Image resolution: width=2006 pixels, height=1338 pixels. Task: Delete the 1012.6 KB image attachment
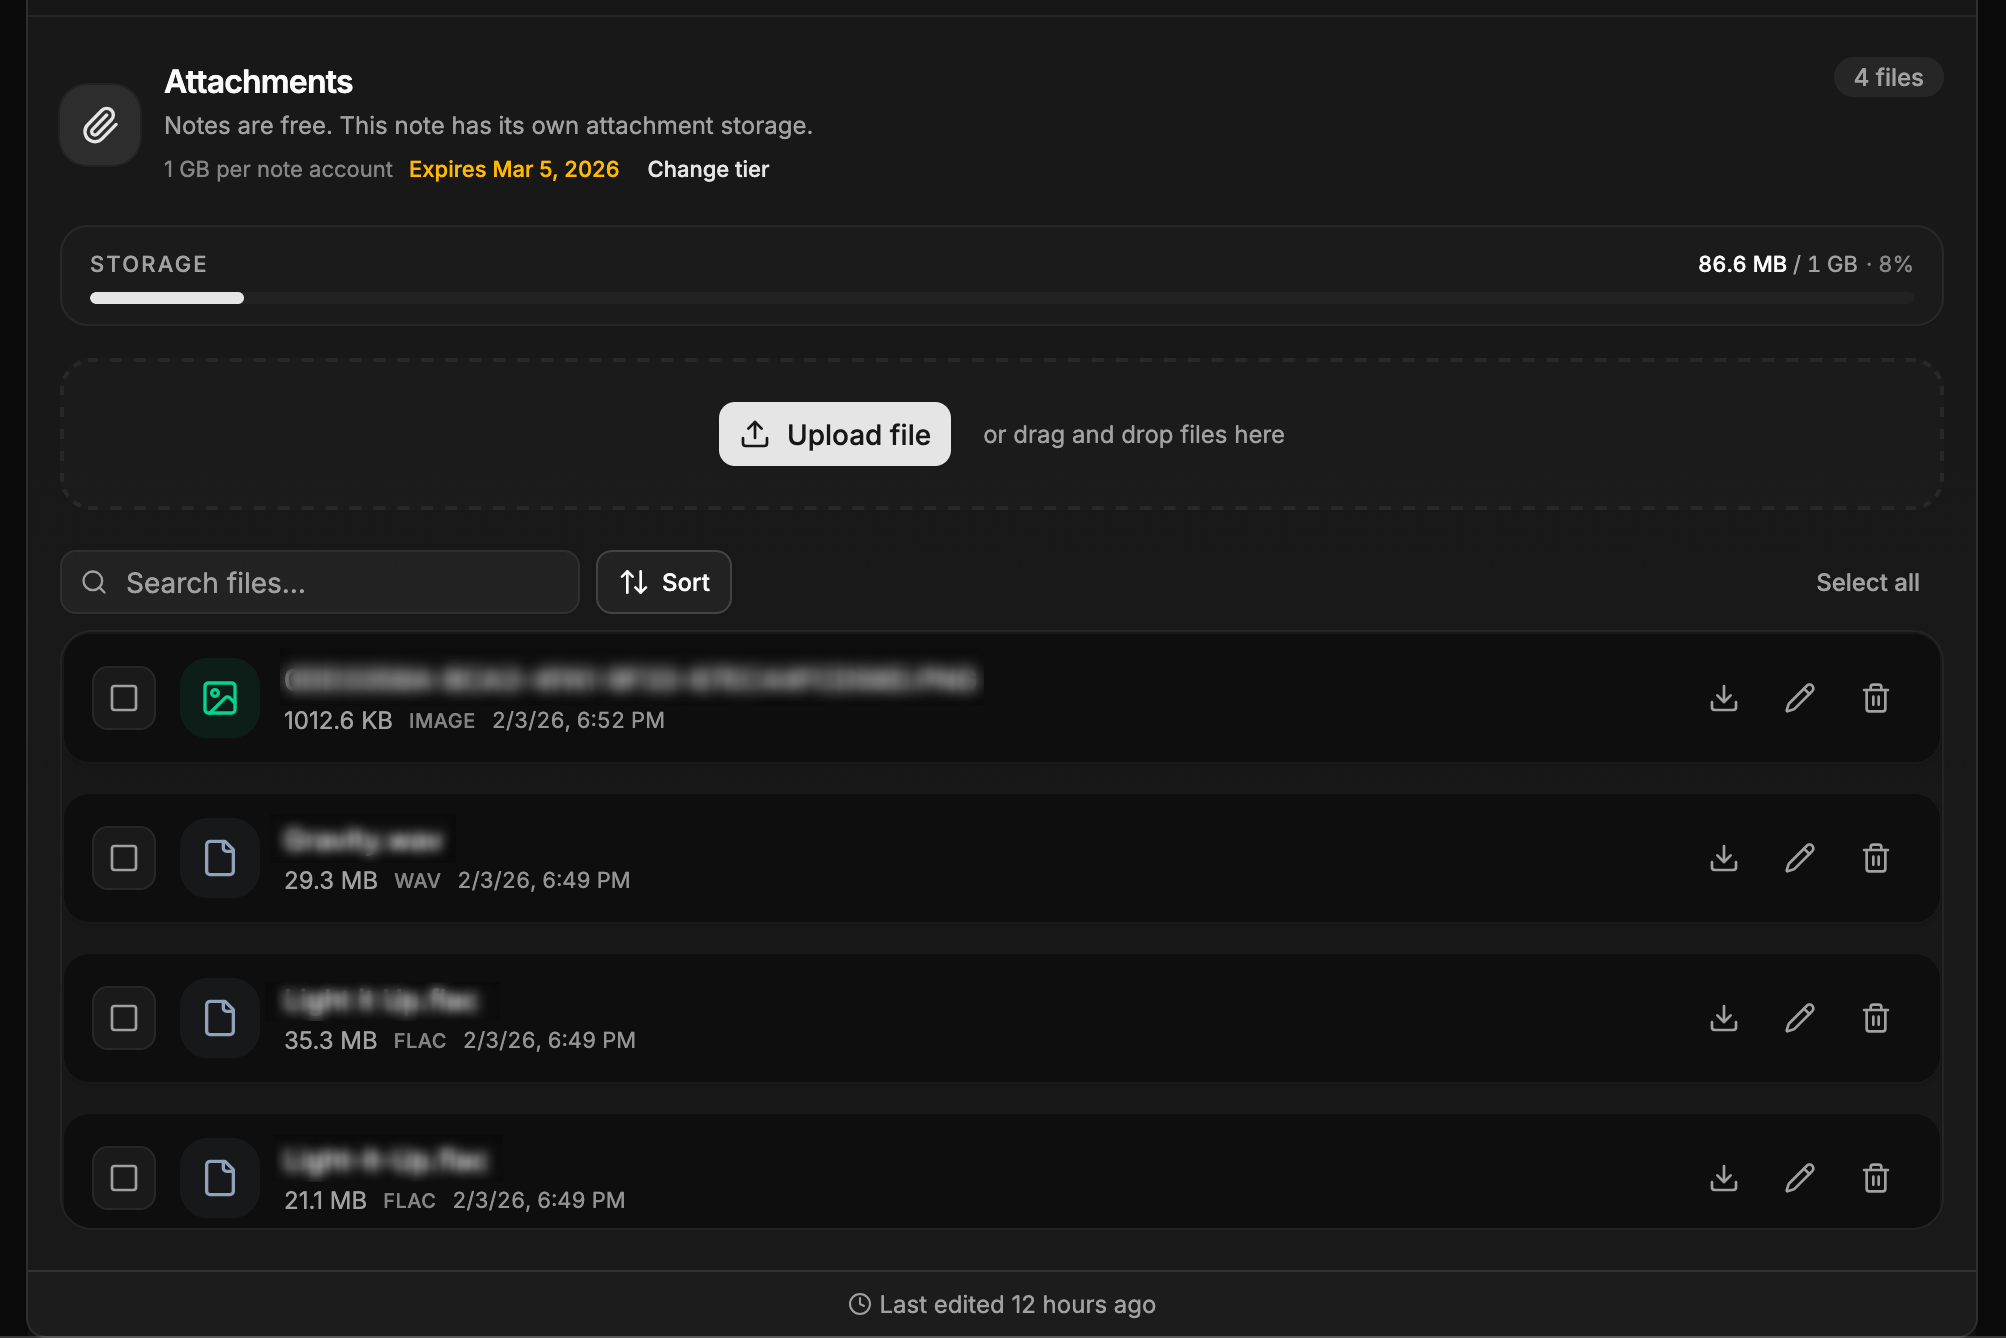1875,698
